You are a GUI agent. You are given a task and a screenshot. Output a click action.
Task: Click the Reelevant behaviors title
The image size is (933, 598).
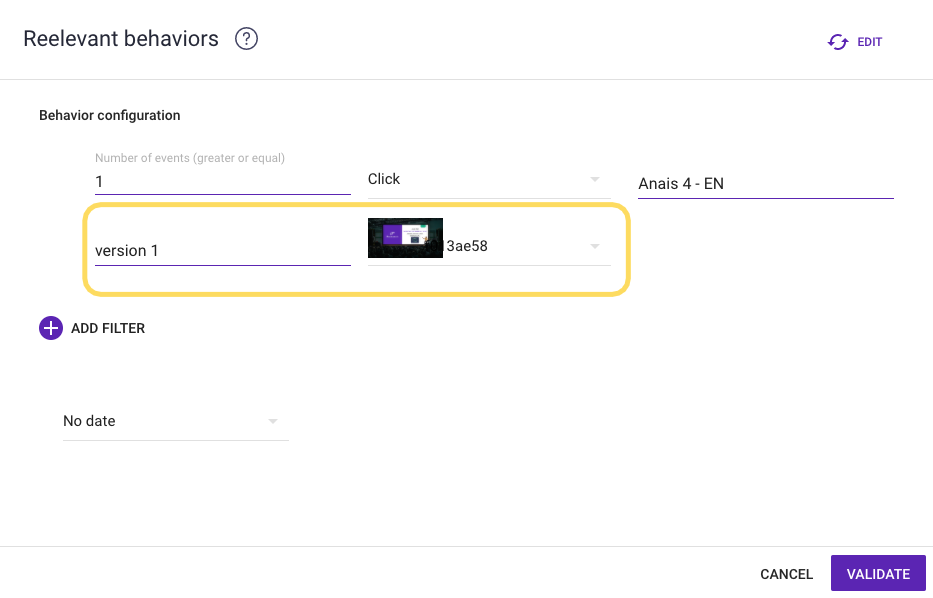point(121,39)
